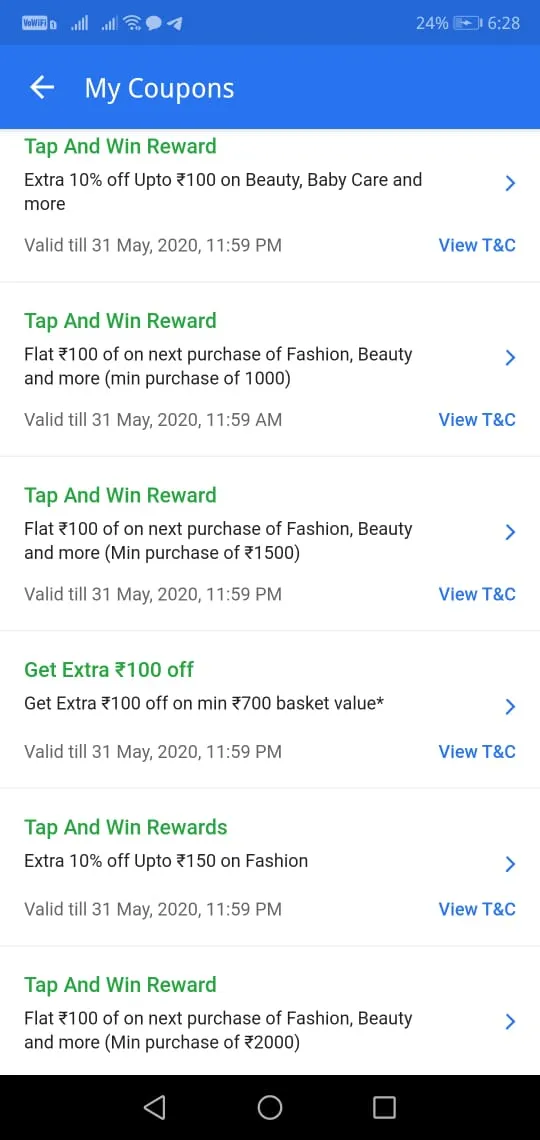Image resolution: width=540 pixels, height=1140 pixels.
Task: View T&C for Get Extra ₹100 off
Action: 477,752
